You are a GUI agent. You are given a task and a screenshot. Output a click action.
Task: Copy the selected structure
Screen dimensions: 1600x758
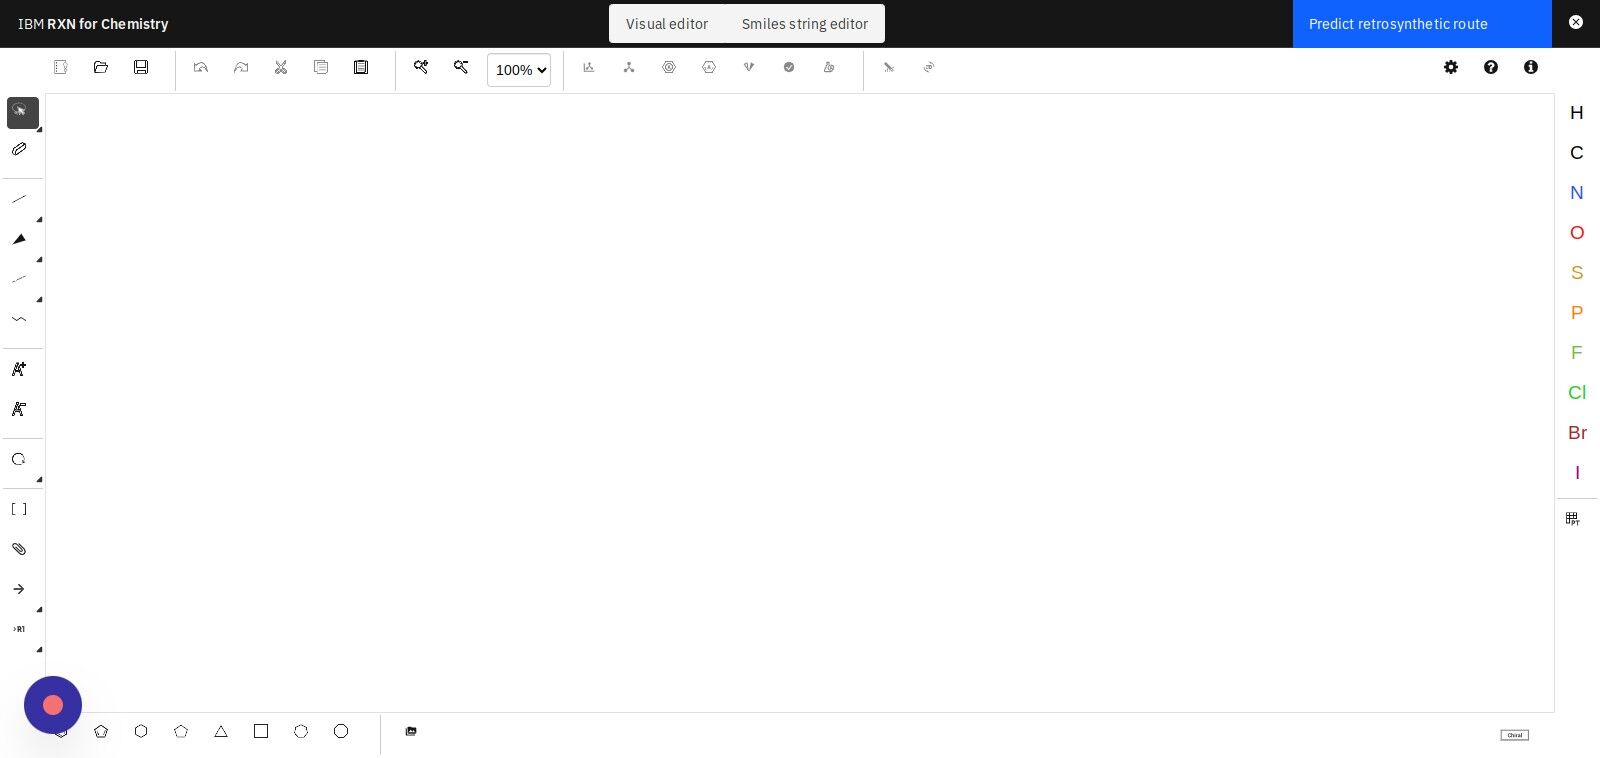pos(321,67)
